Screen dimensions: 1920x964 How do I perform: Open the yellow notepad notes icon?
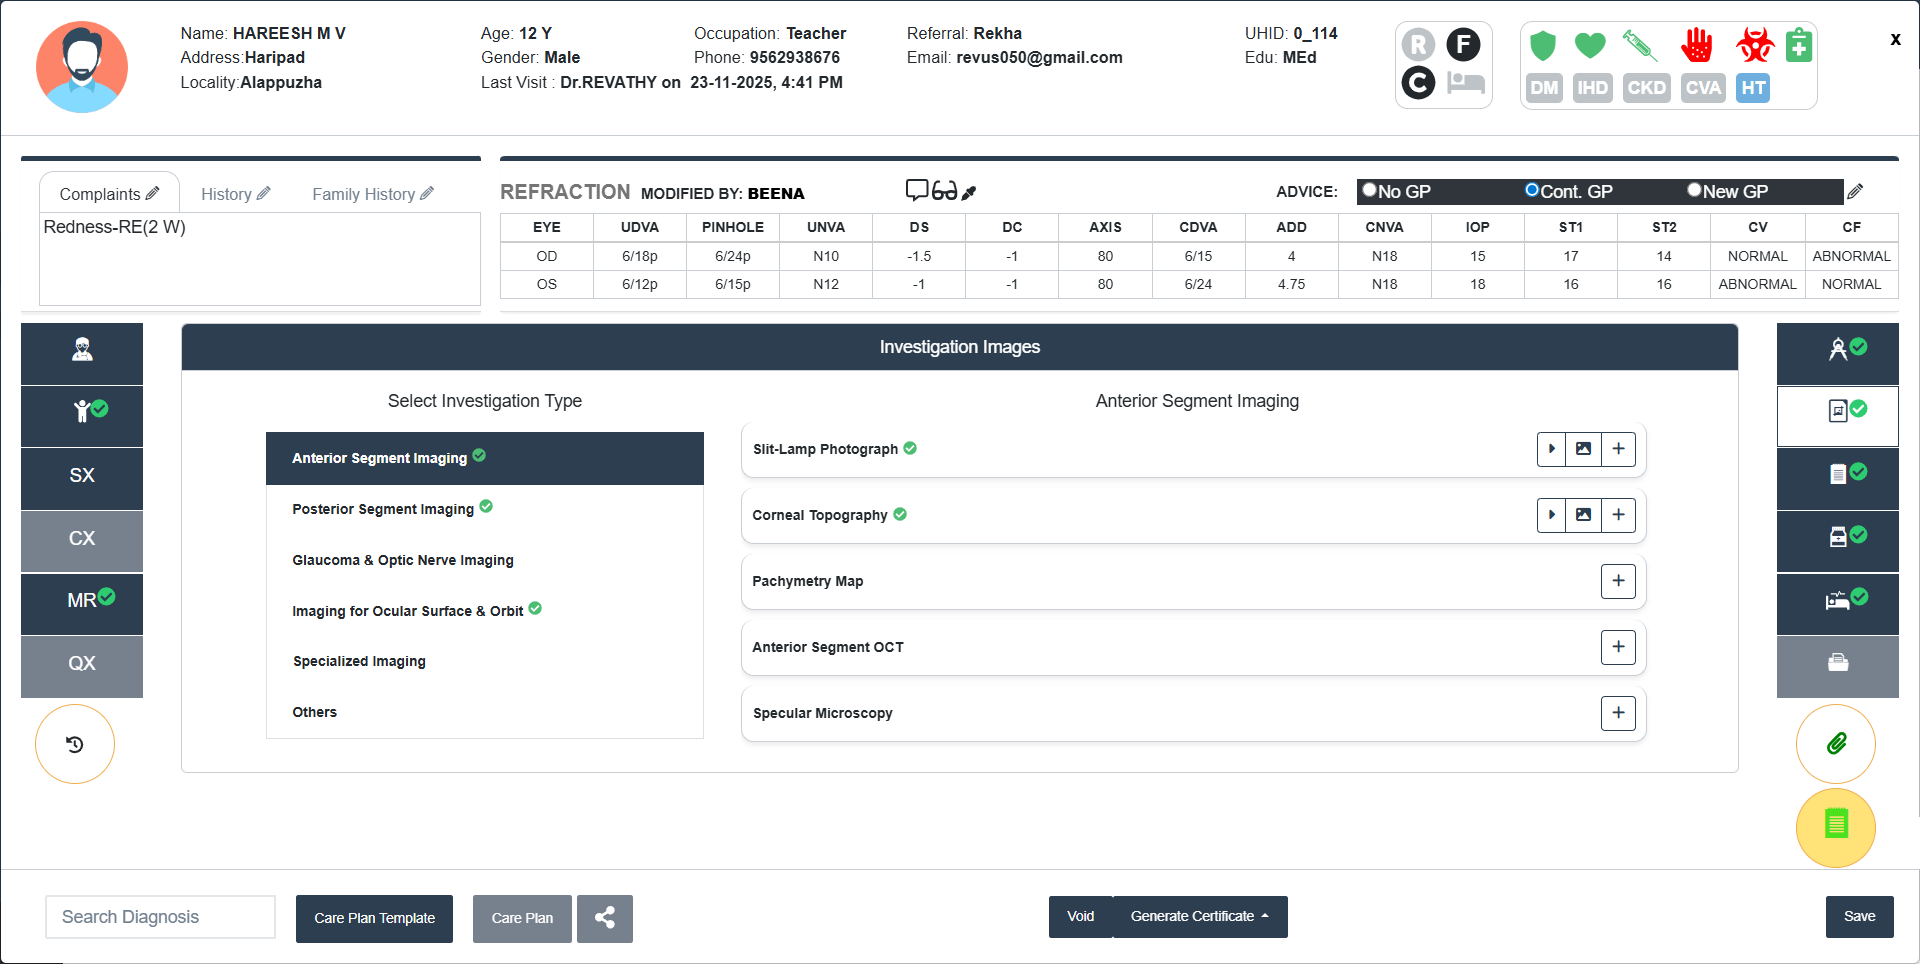[1835, 826]
